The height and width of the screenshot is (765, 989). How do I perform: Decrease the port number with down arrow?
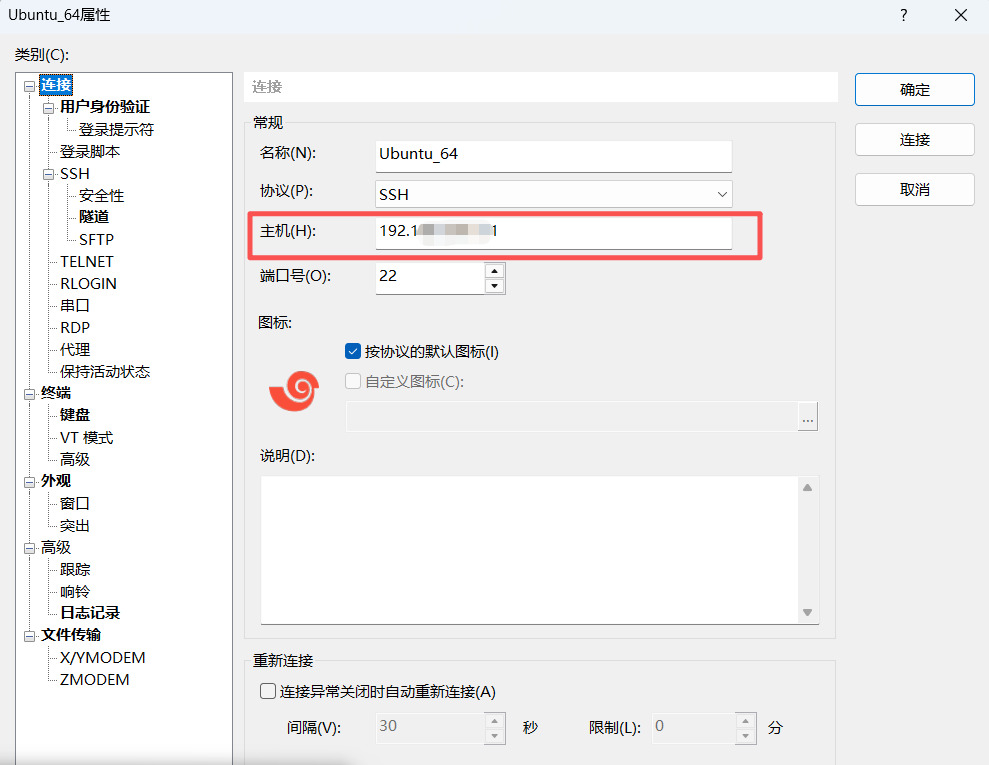pos(494,286)
